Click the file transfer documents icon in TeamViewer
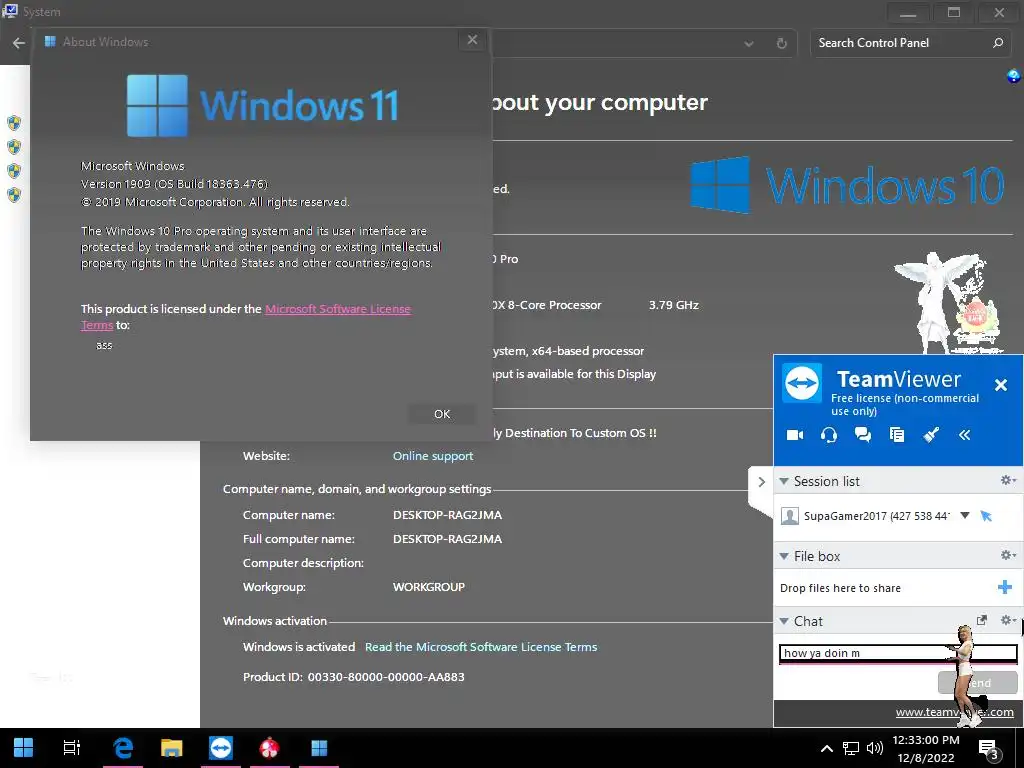Image resolution: width=1024 pixels, height=768 pixels. pyautogui.click(x=897, y=435)
